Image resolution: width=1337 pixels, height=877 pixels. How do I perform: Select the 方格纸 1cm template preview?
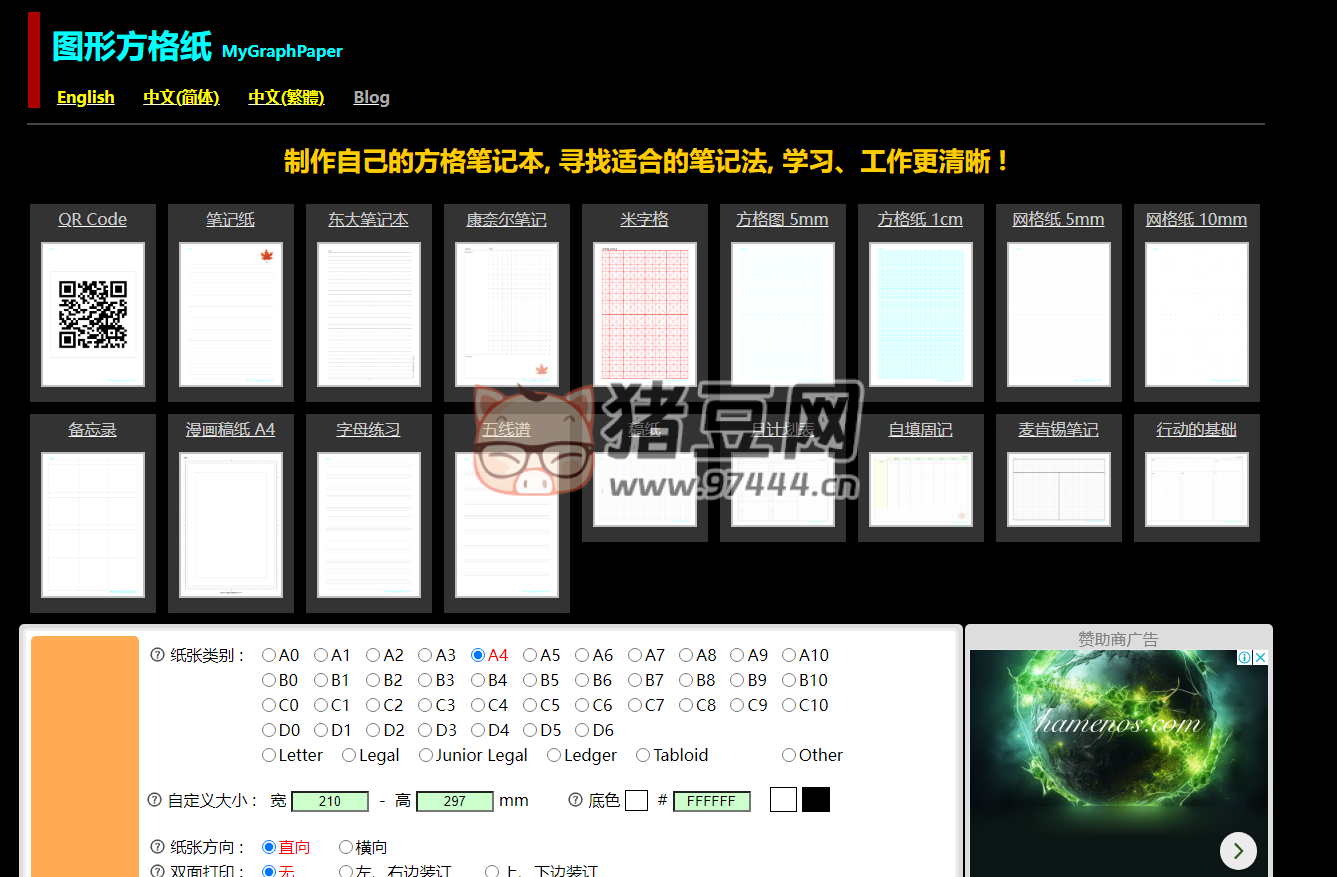[x=920, y=313]
